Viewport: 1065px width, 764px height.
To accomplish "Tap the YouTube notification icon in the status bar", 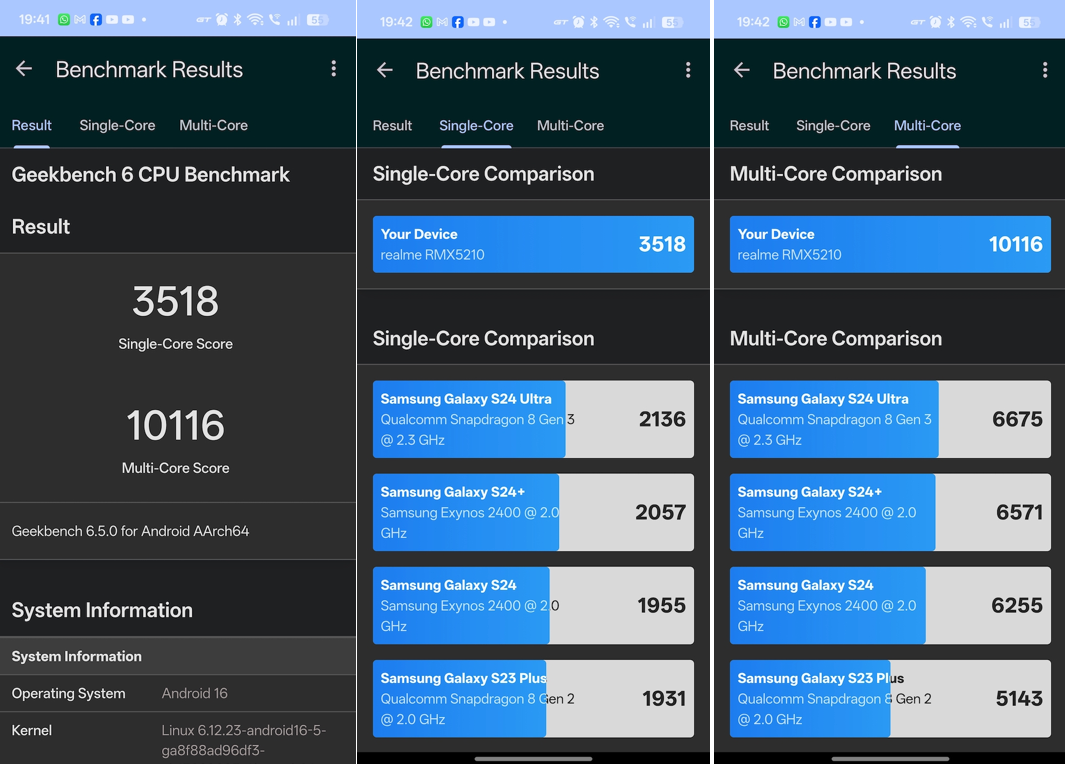I will pyautogui.click(x=112, y=17).
